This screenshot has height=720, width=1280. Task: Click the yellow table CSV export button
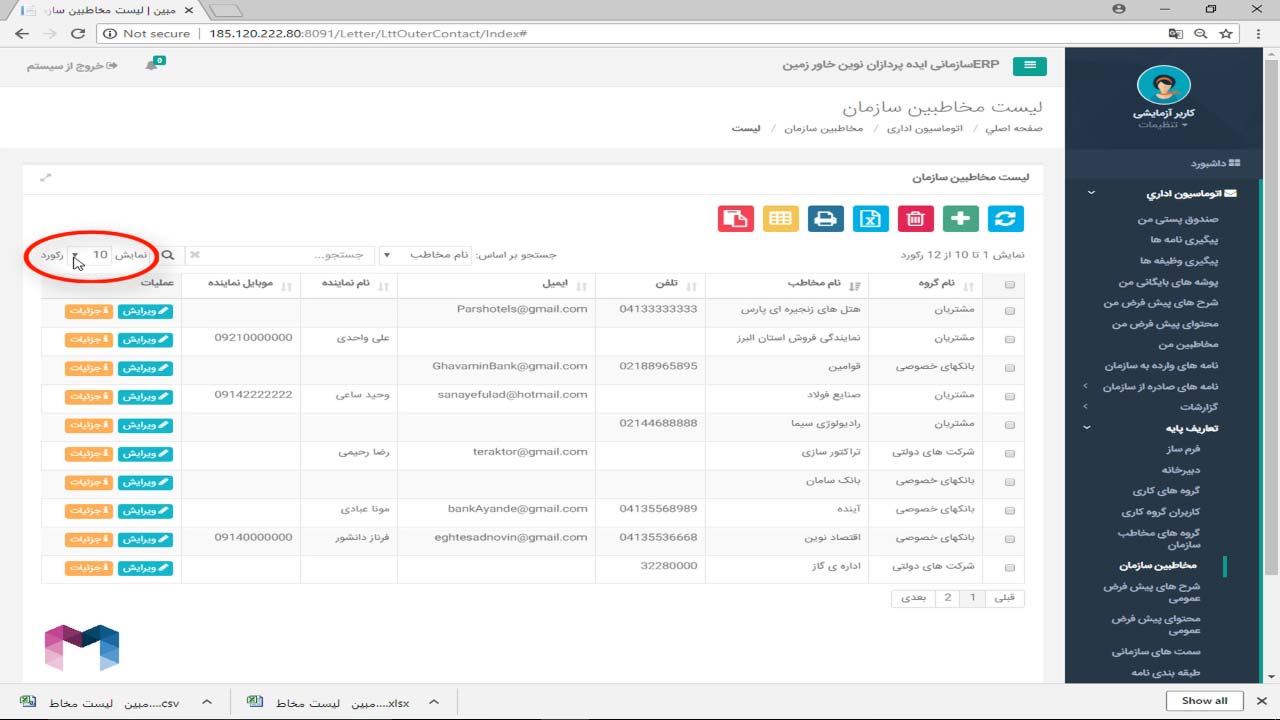[781, 219]
